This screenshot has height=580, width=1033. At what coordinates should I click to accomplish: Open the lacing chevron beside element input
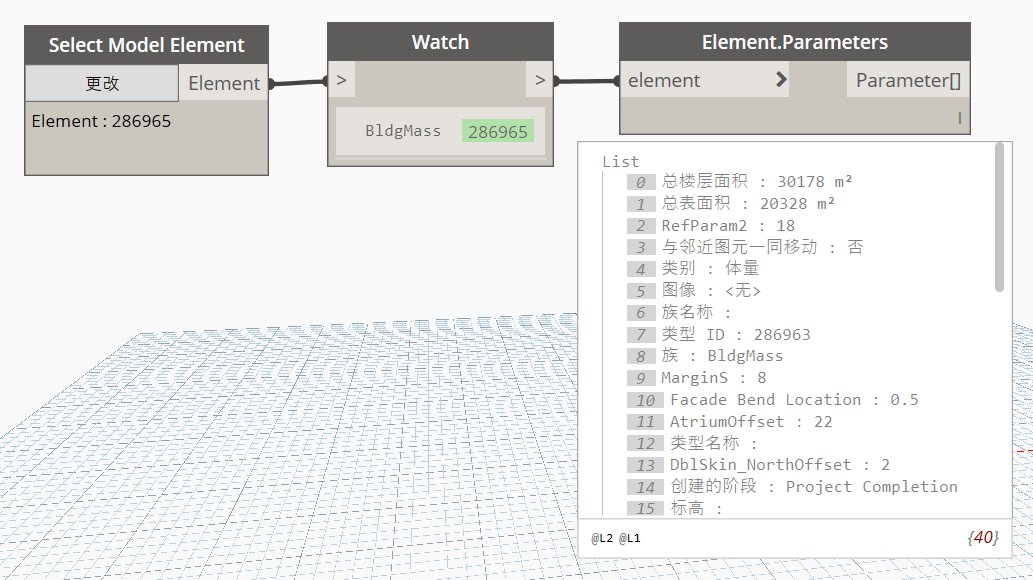781,80
